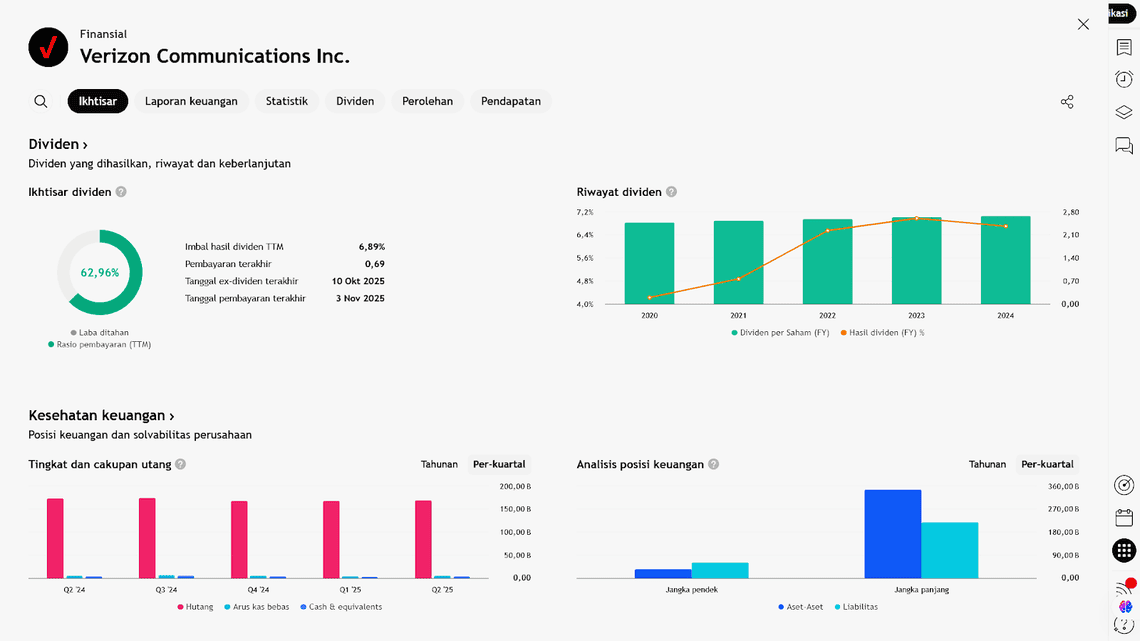Click the Verizon logo
The image size is (1140, 641).
click(x=48, y=47)
